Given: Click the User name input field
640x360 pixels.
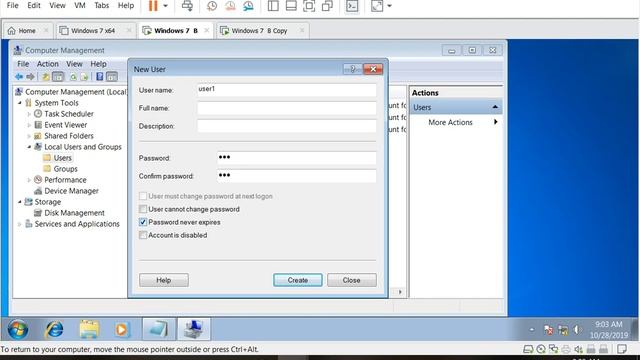Looking at the screenshot, I should (287, 90).
